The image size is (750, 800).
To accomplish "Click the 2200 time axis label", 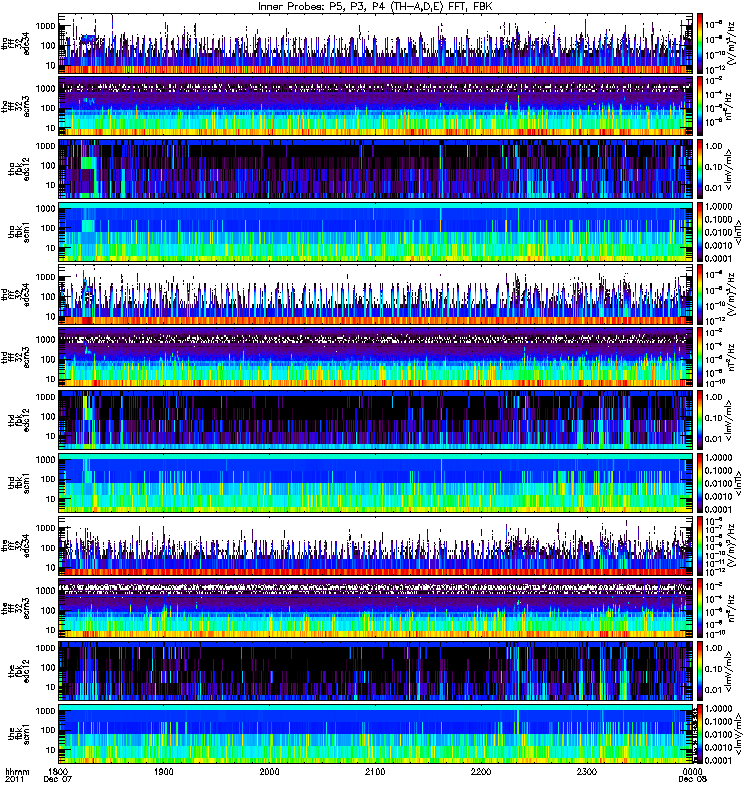I will tap(481, 771).
